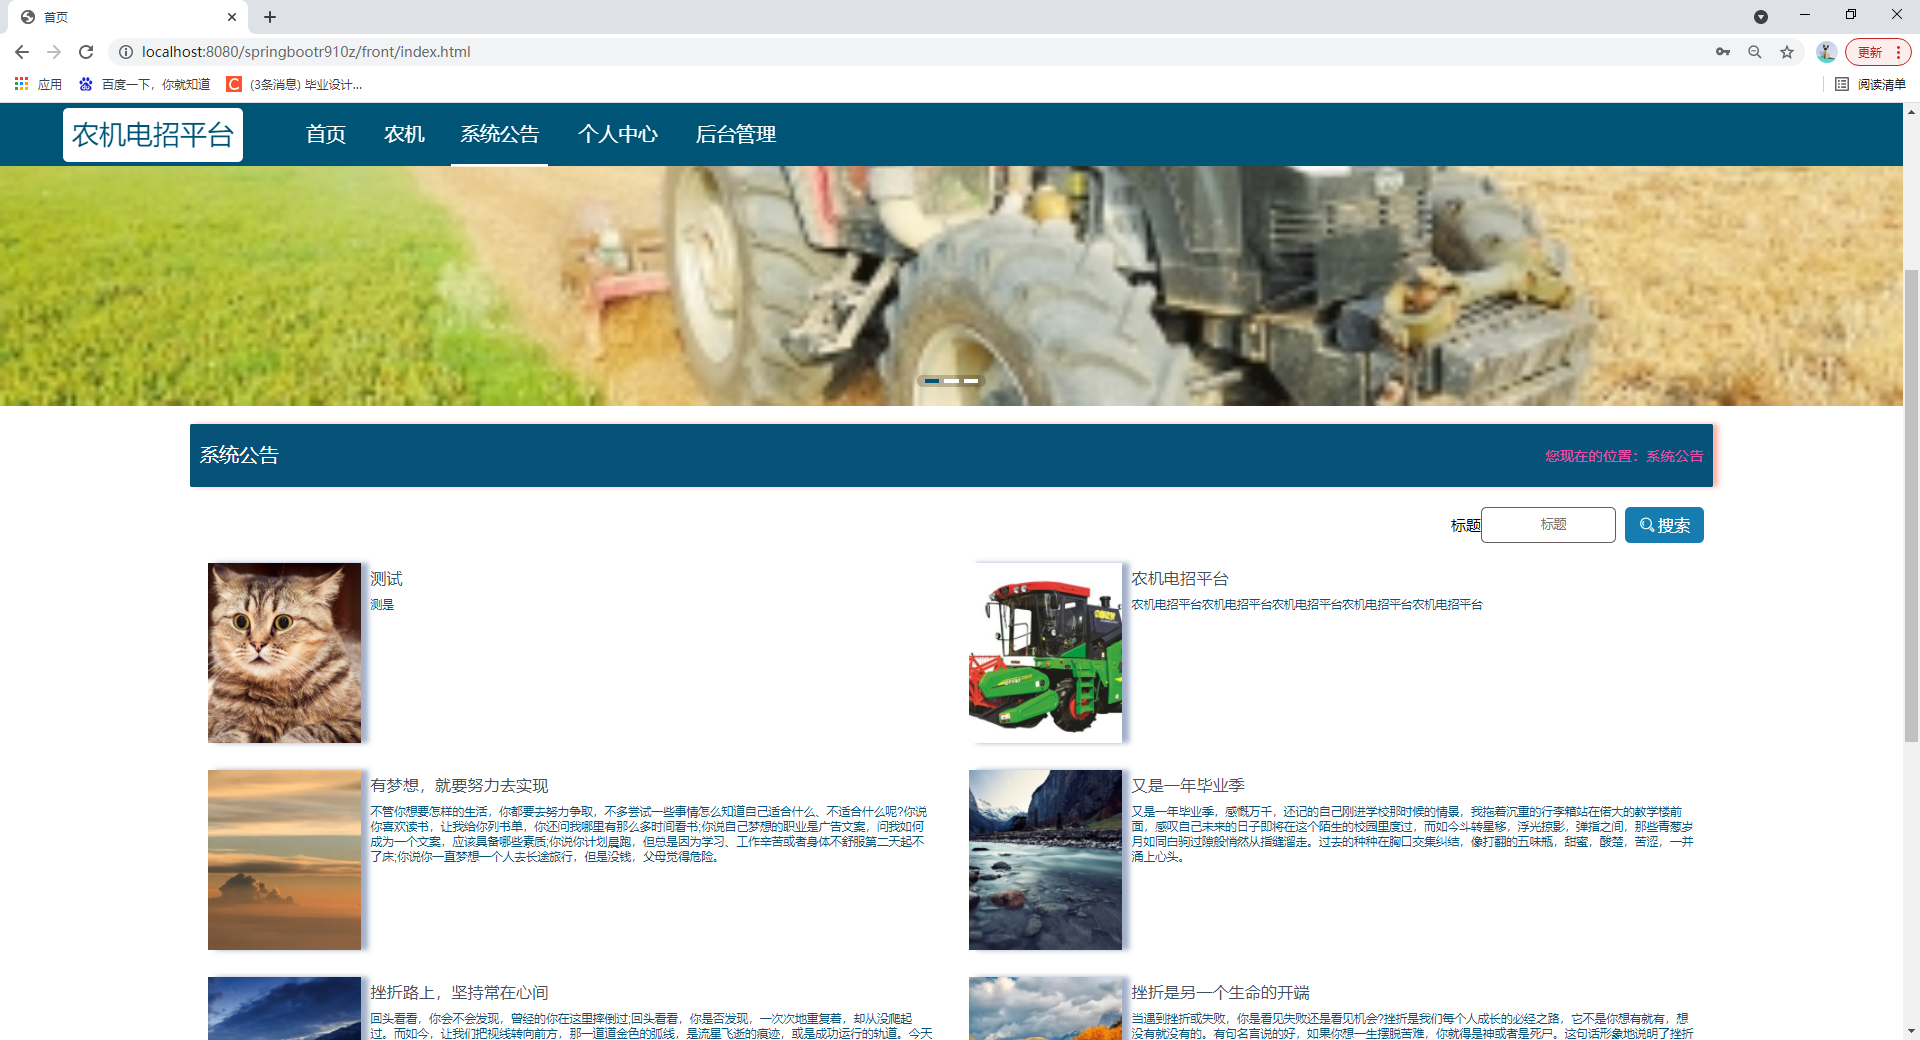Open 又是一年毕业季 announcement

(x=1188, y=786)
